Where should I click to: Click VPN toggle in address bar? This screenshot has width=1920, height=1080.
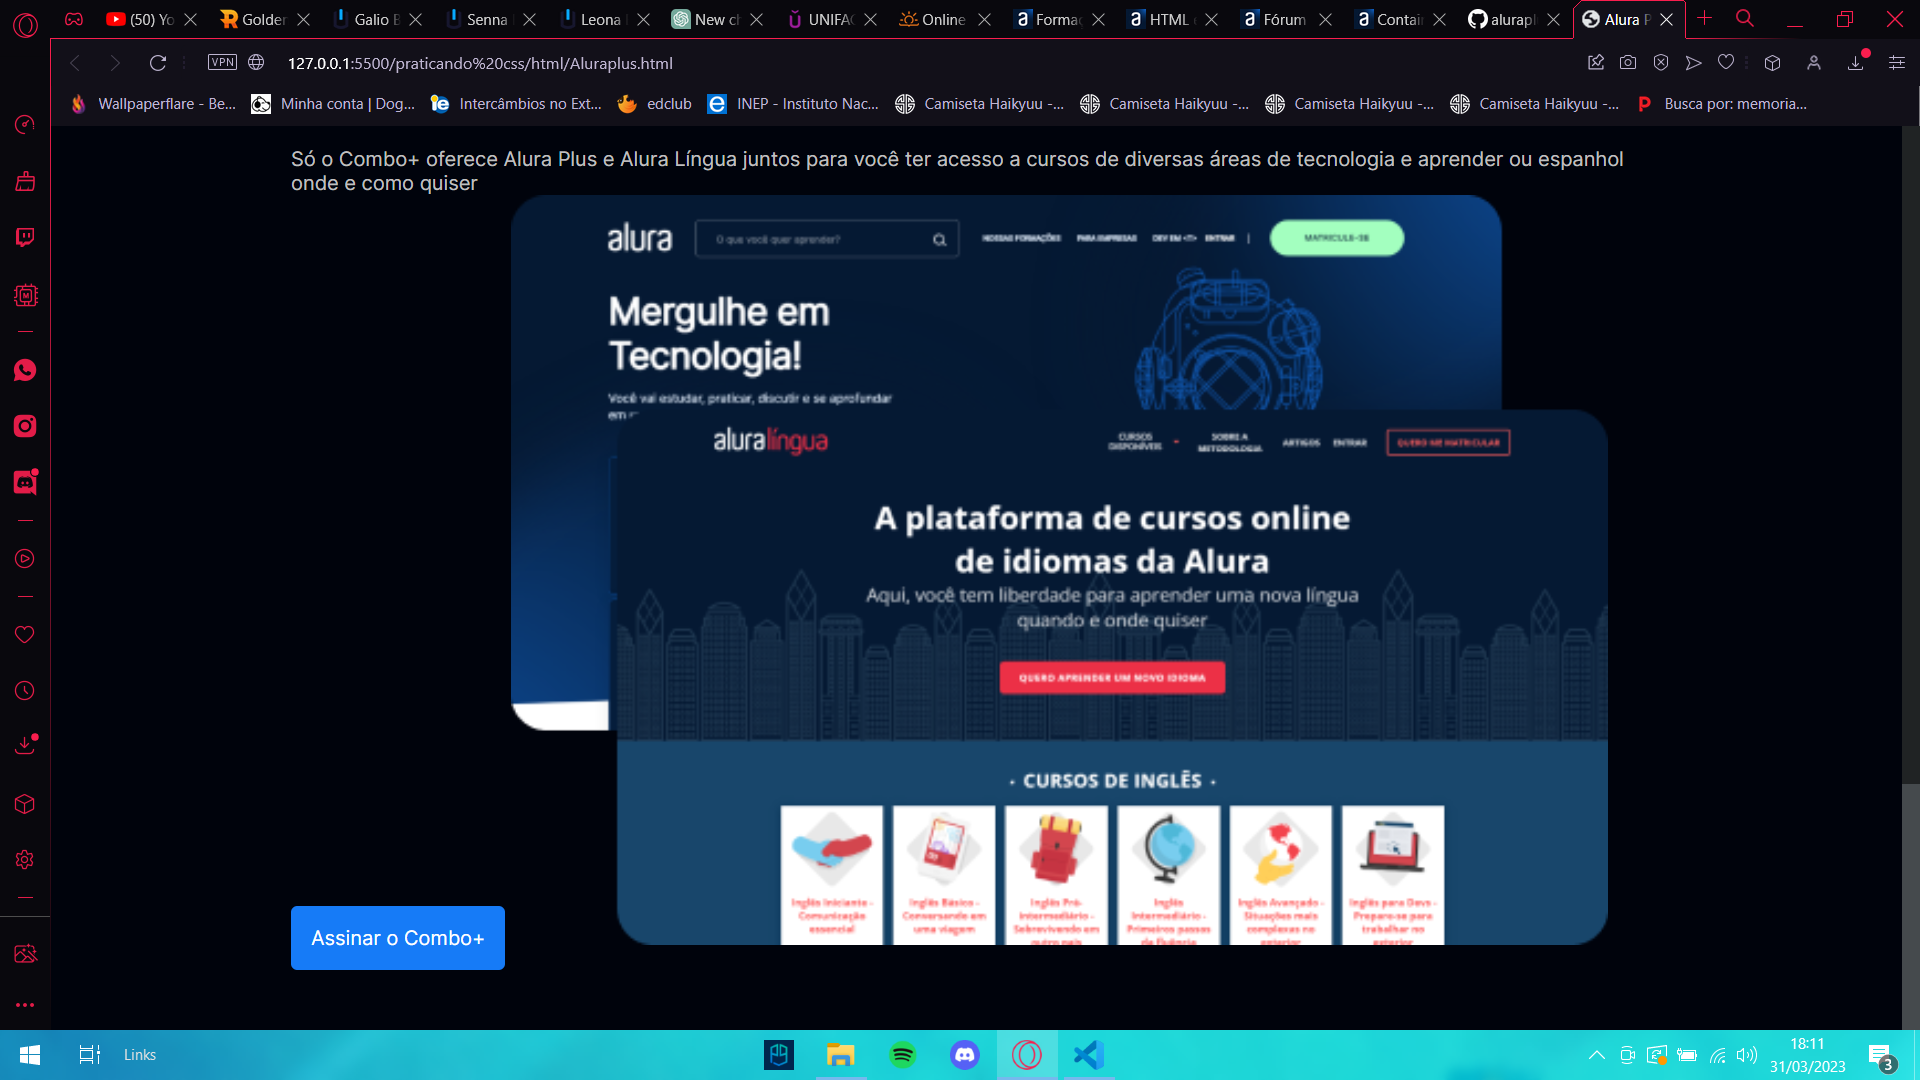click(220, 62)
